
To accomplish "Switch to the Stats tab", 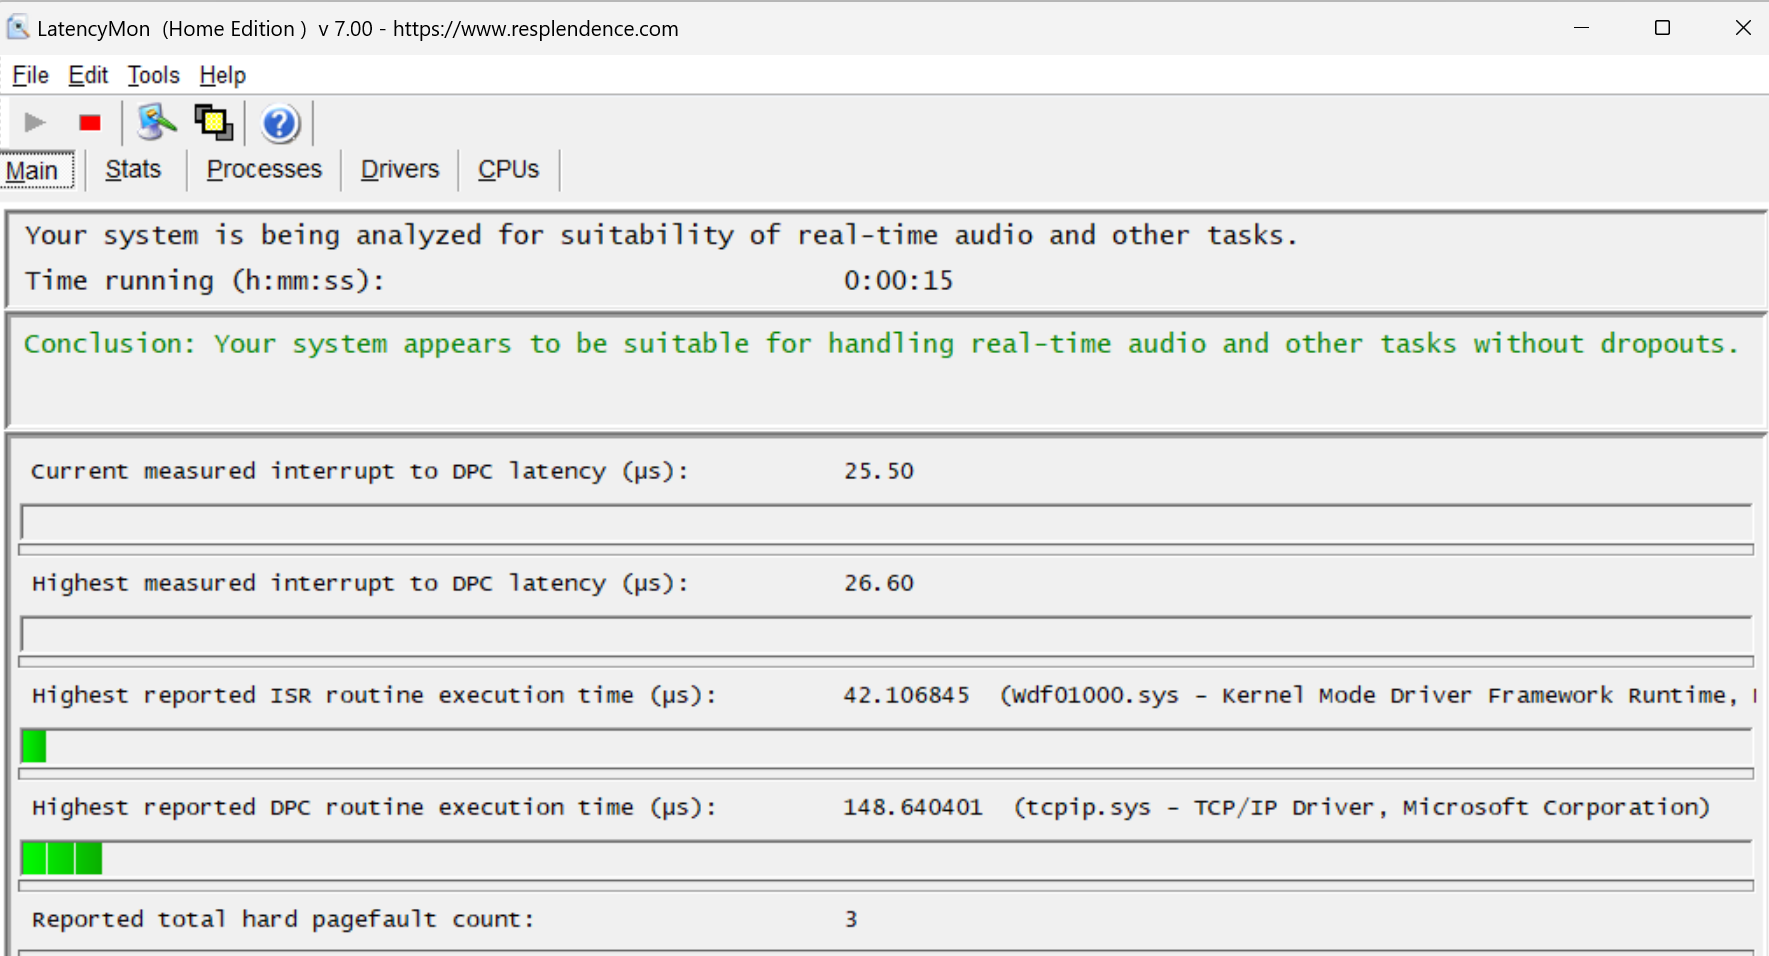I will point(133,170).
